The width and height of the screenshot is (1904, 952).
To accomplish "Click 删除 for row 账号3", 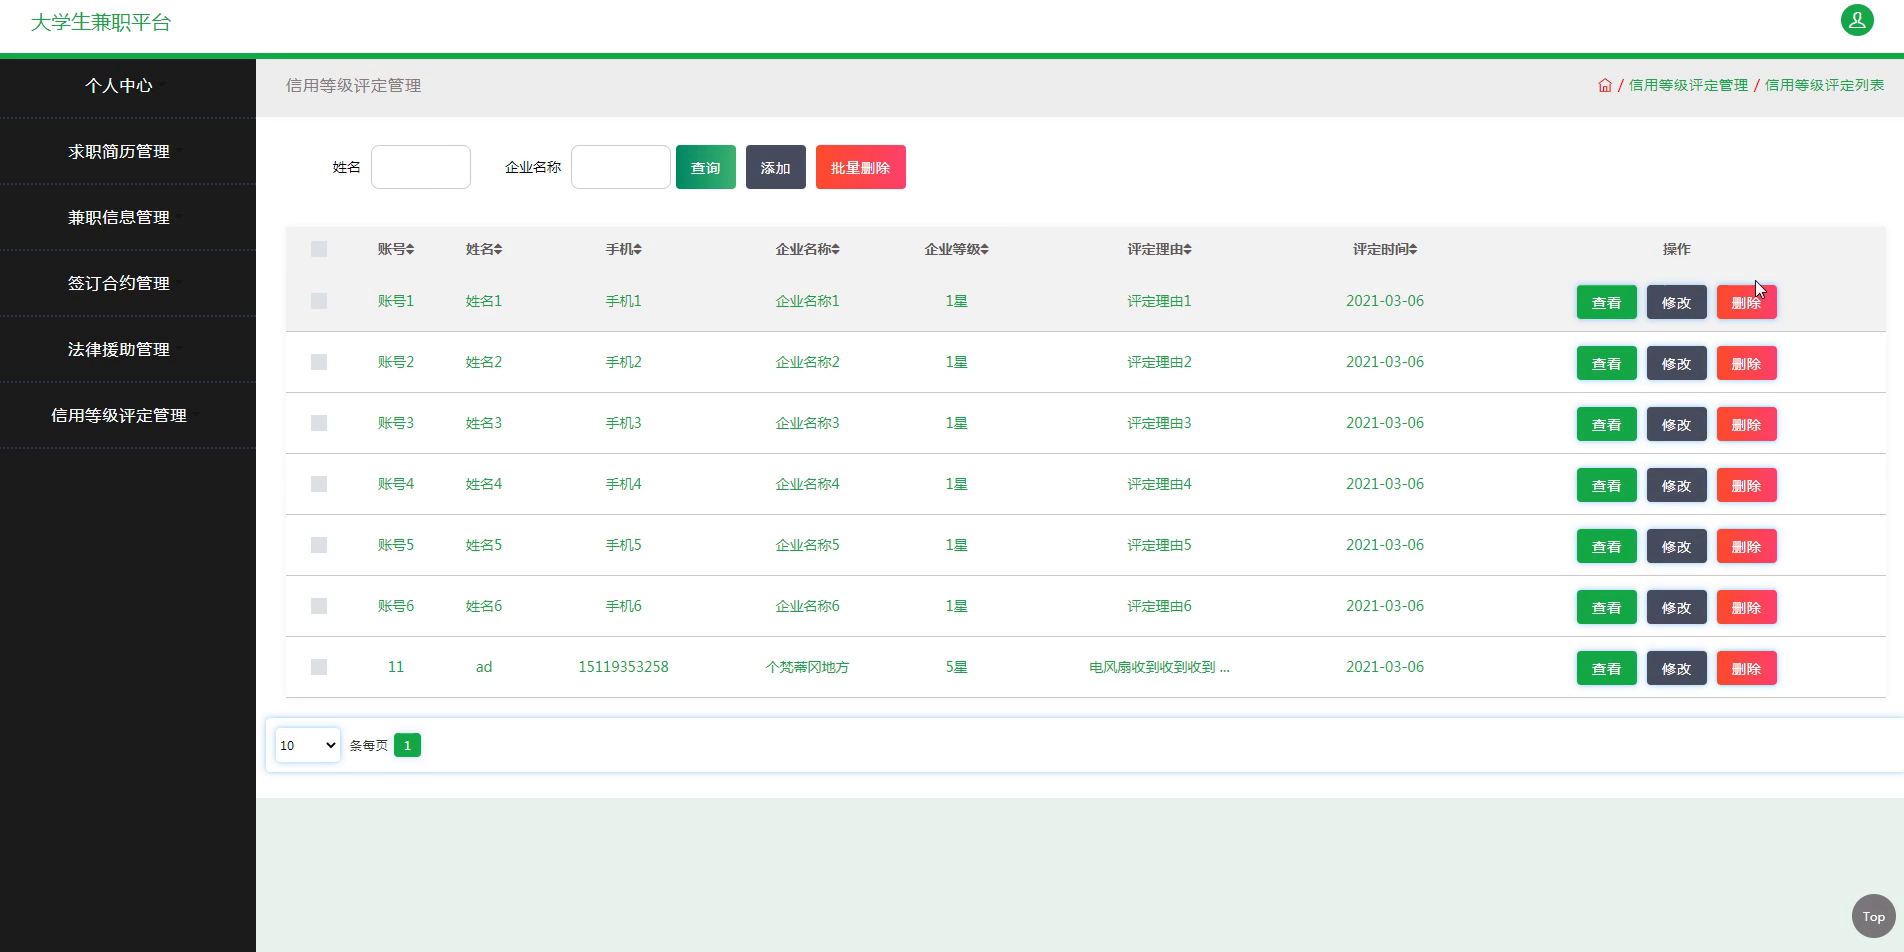I will (1747, 424).
